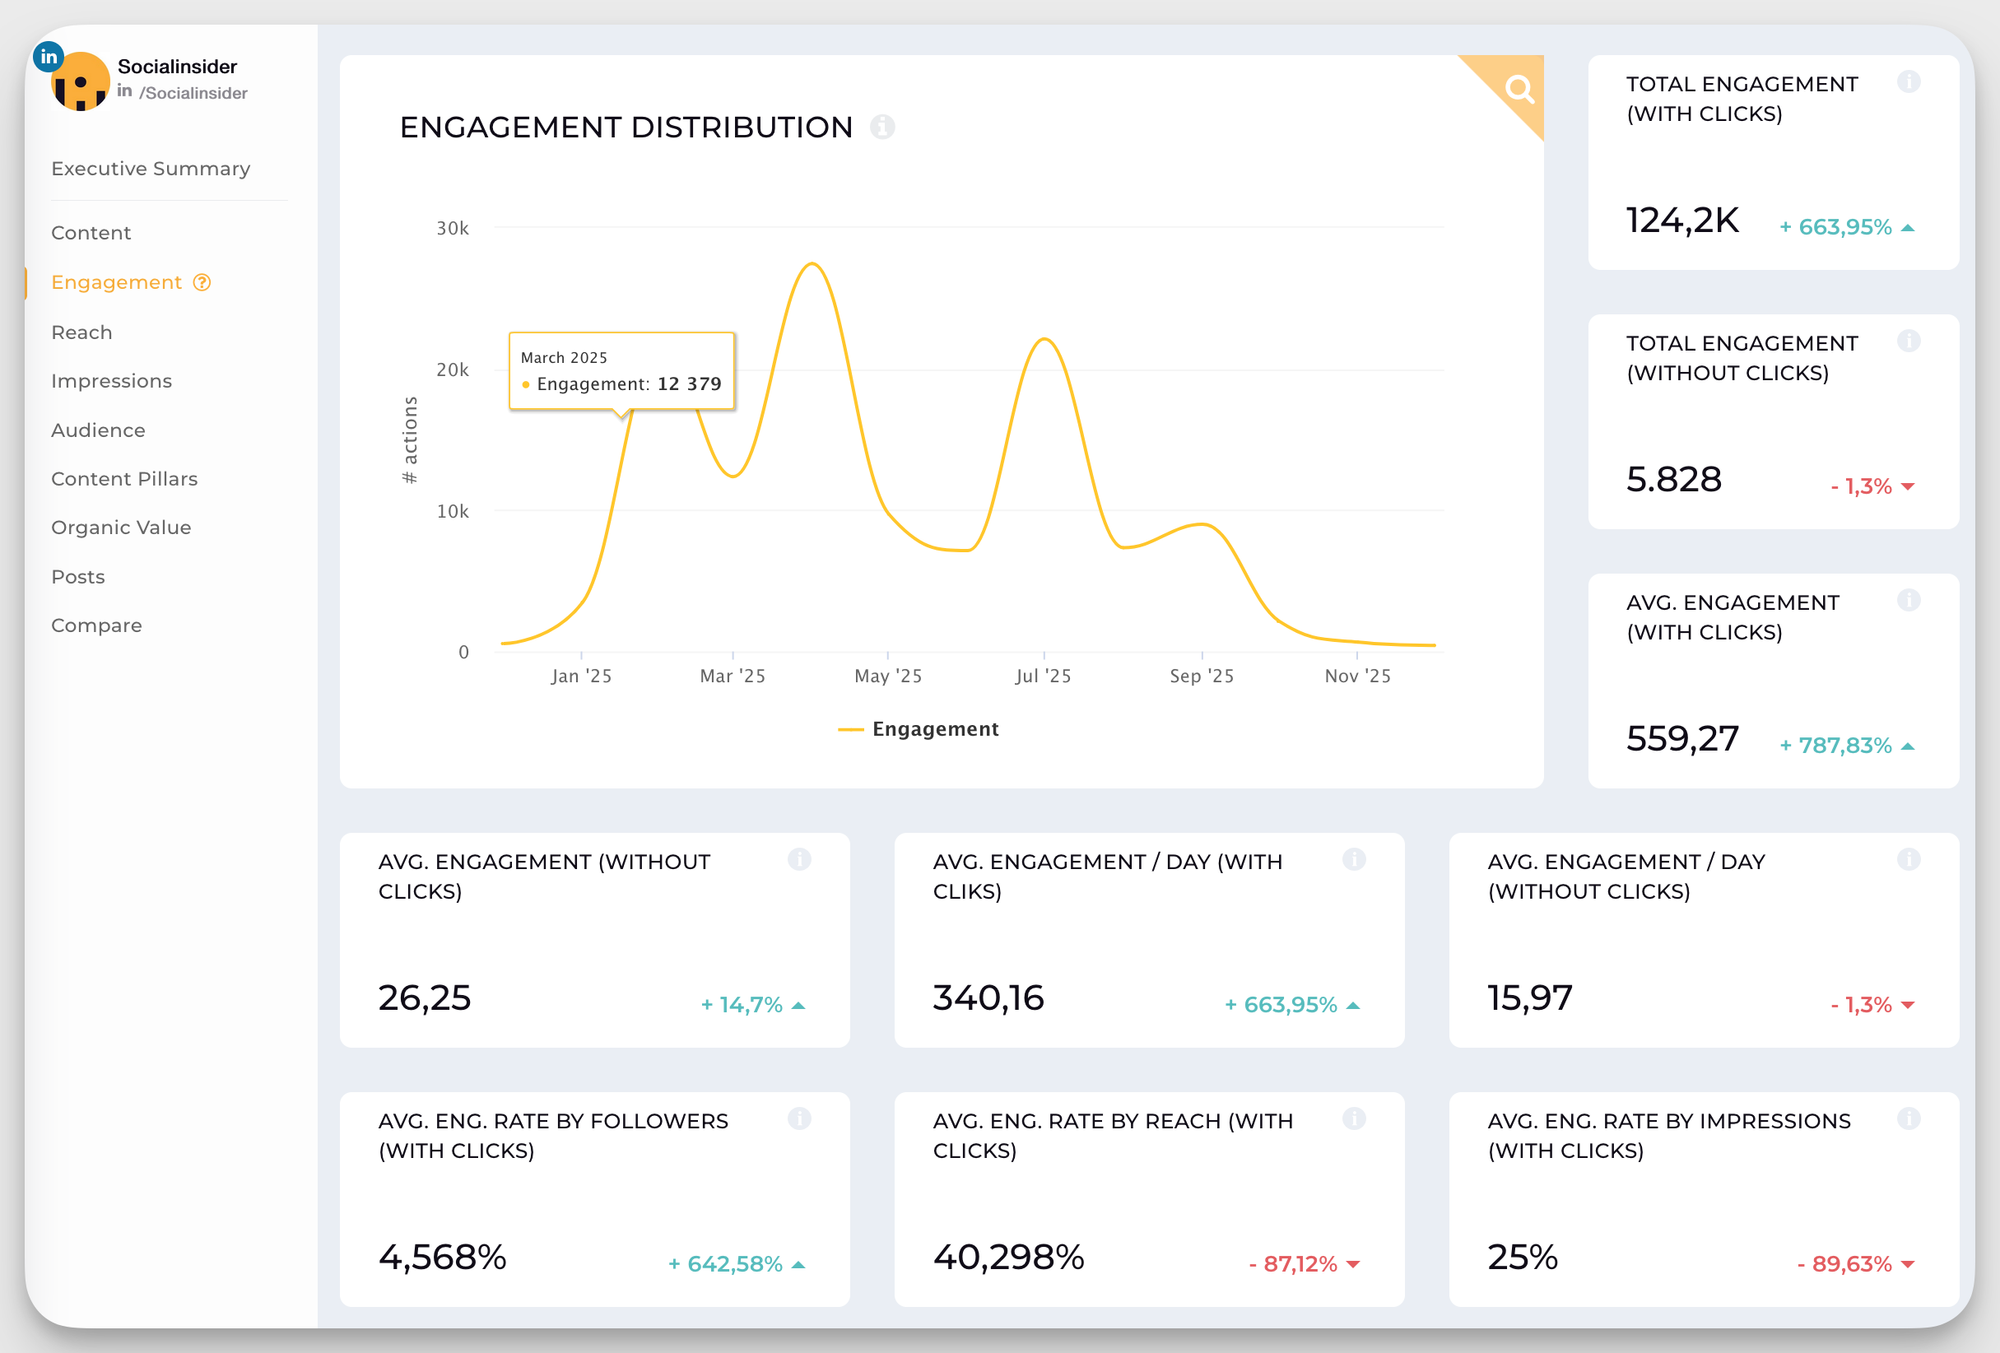Navigate to the Reach report
The width and height of the screenshot is (2000, 1353).
[81, 331]
